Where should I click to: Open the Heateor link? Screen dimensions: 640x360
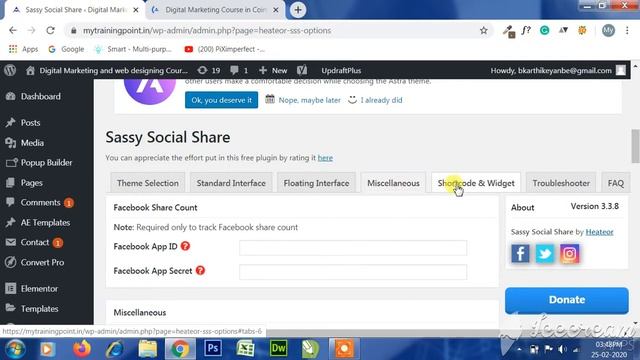pos(599,232)
